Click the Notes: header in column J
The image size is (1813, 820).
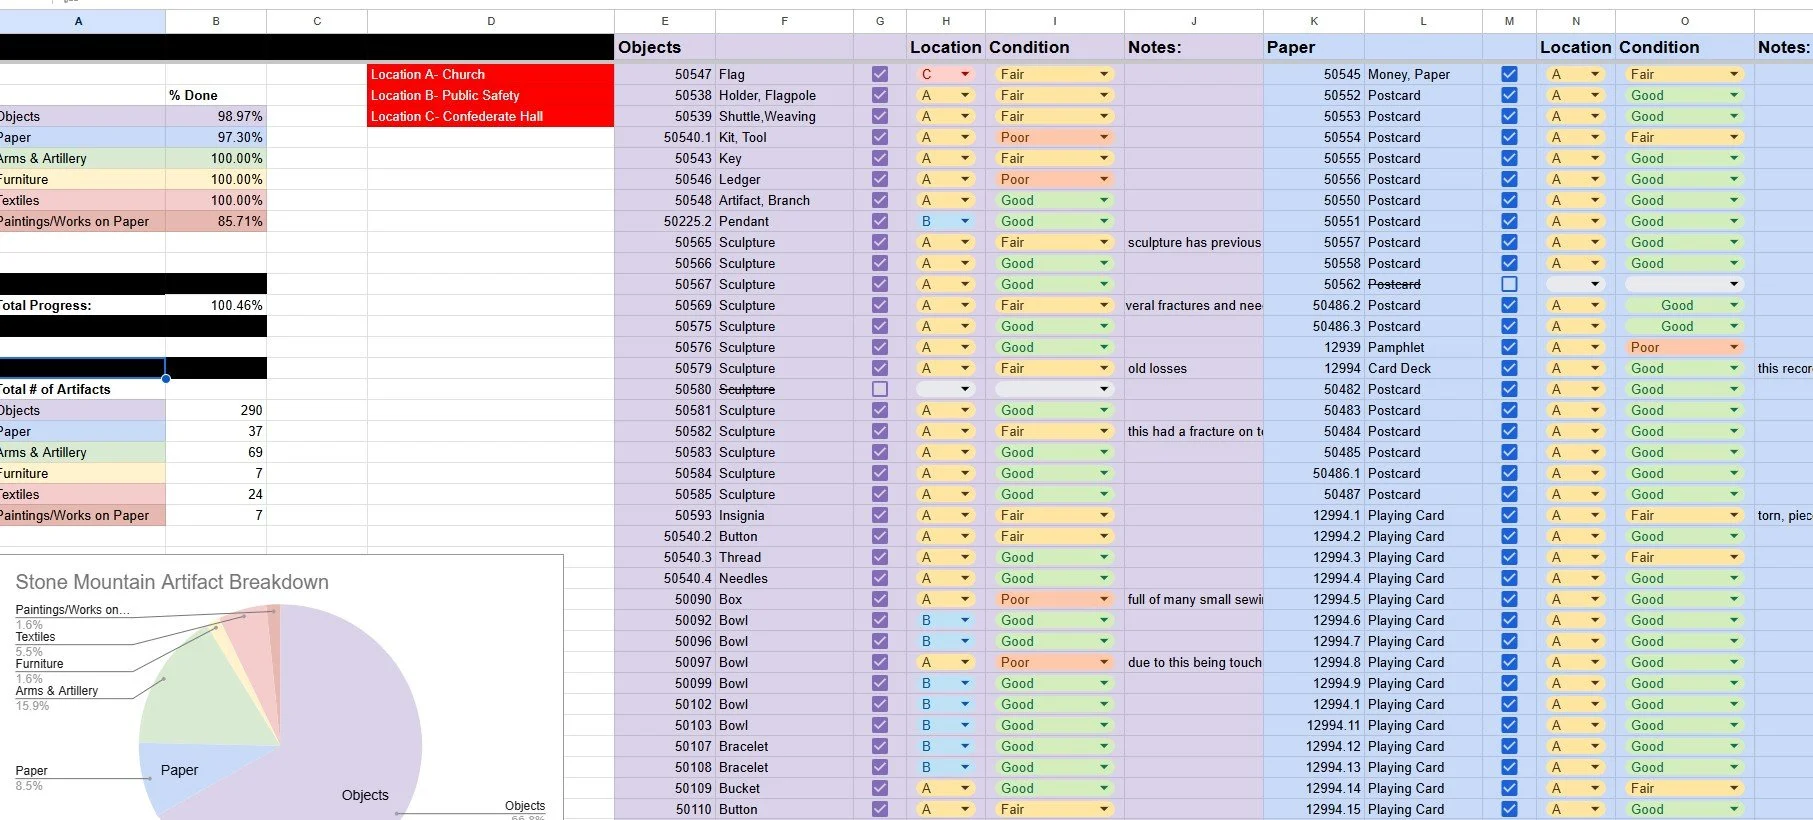(x=1194, y=47)
